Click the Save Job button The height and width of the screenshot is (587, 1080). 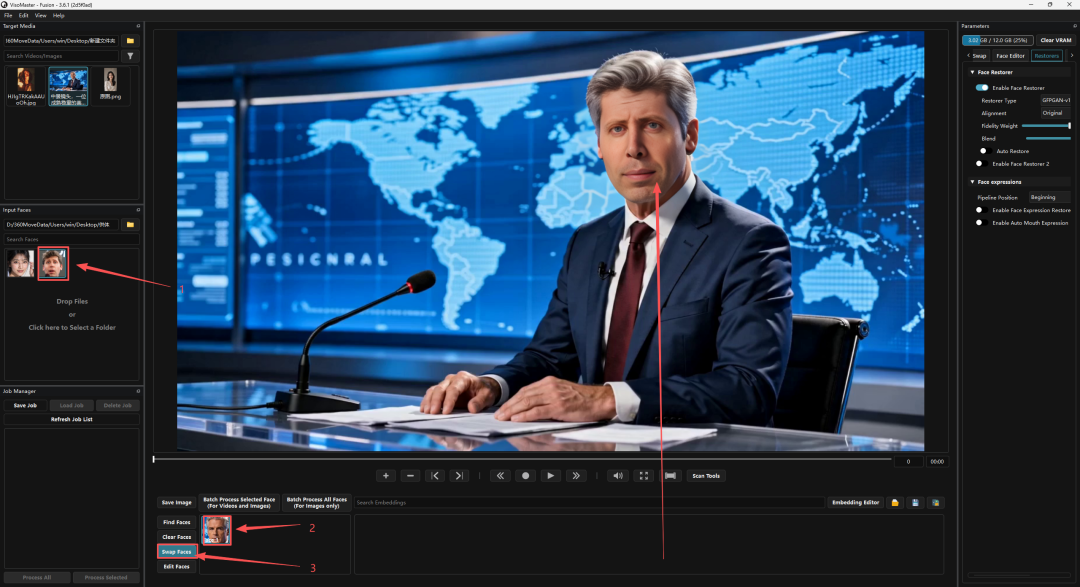[25, 405]
